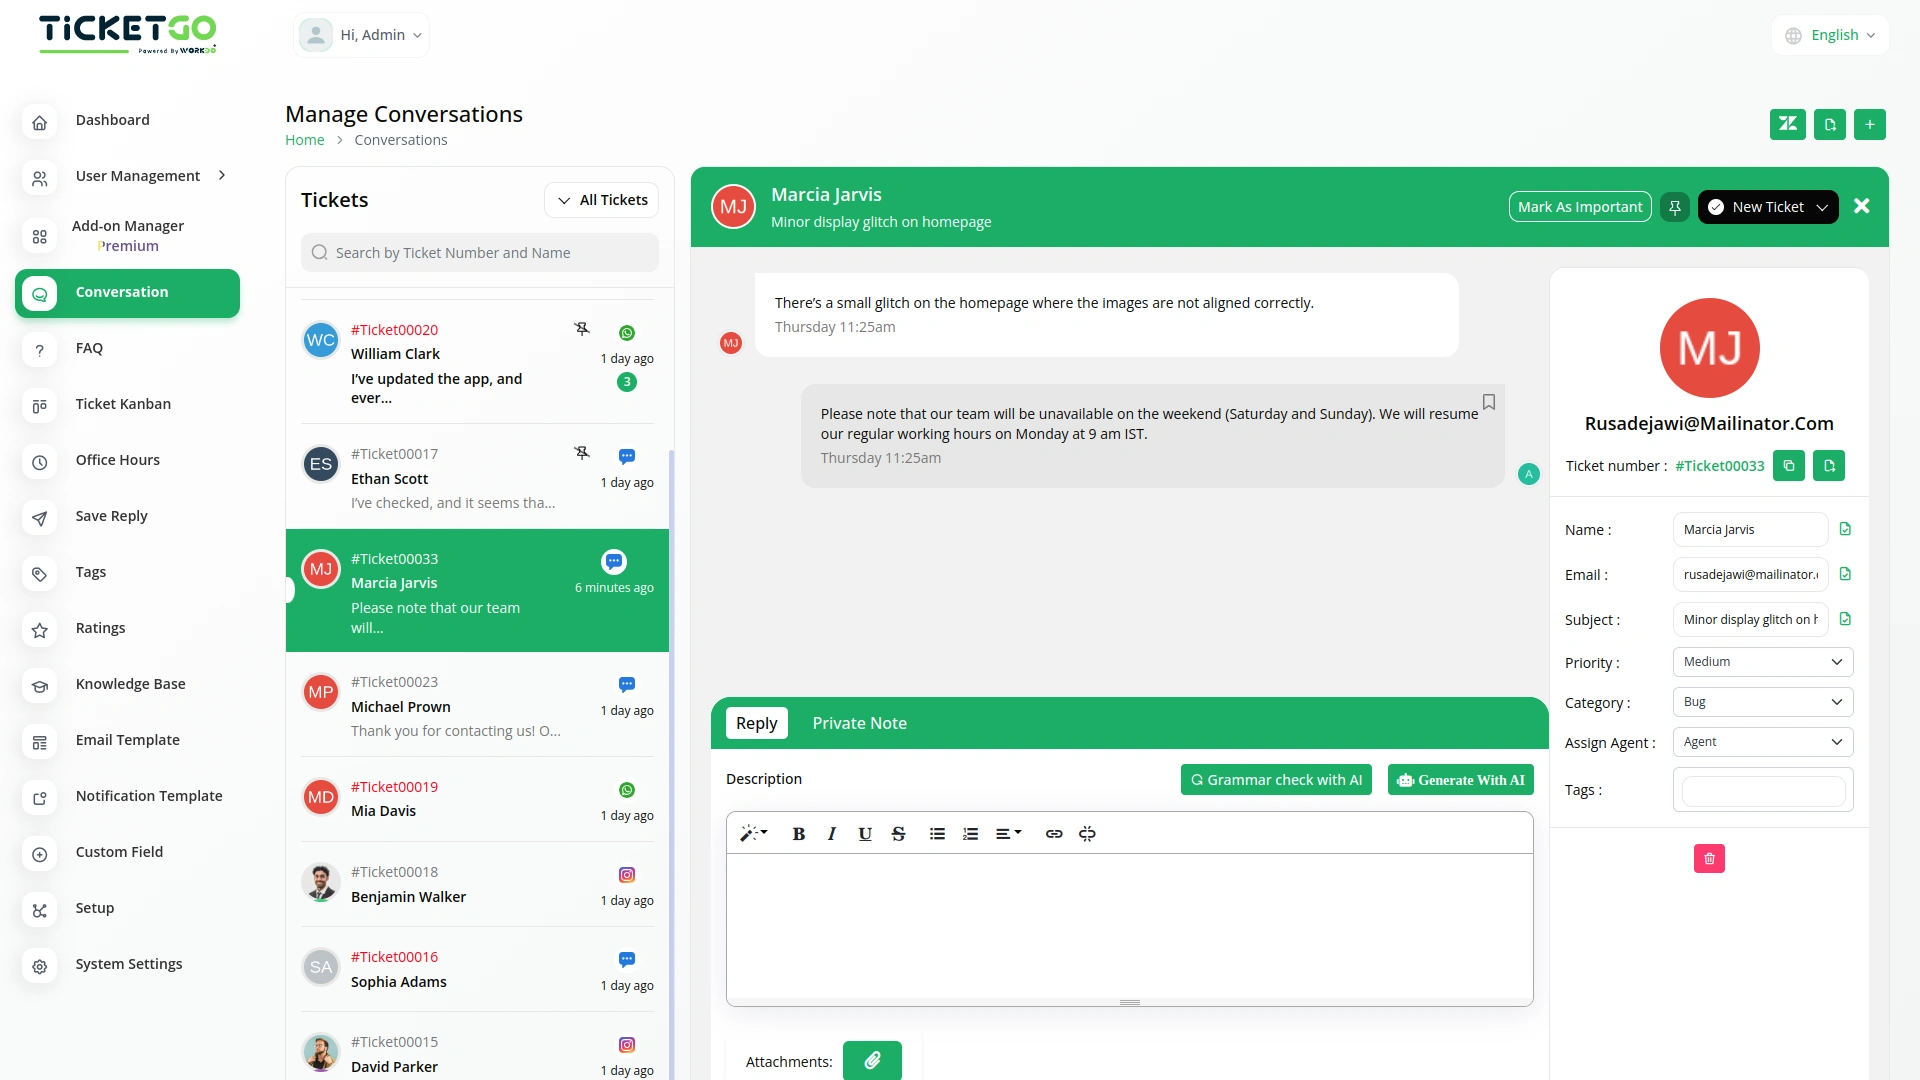
Task: Open Ticket Kanban from the sidebar
Action: point(123,404)
